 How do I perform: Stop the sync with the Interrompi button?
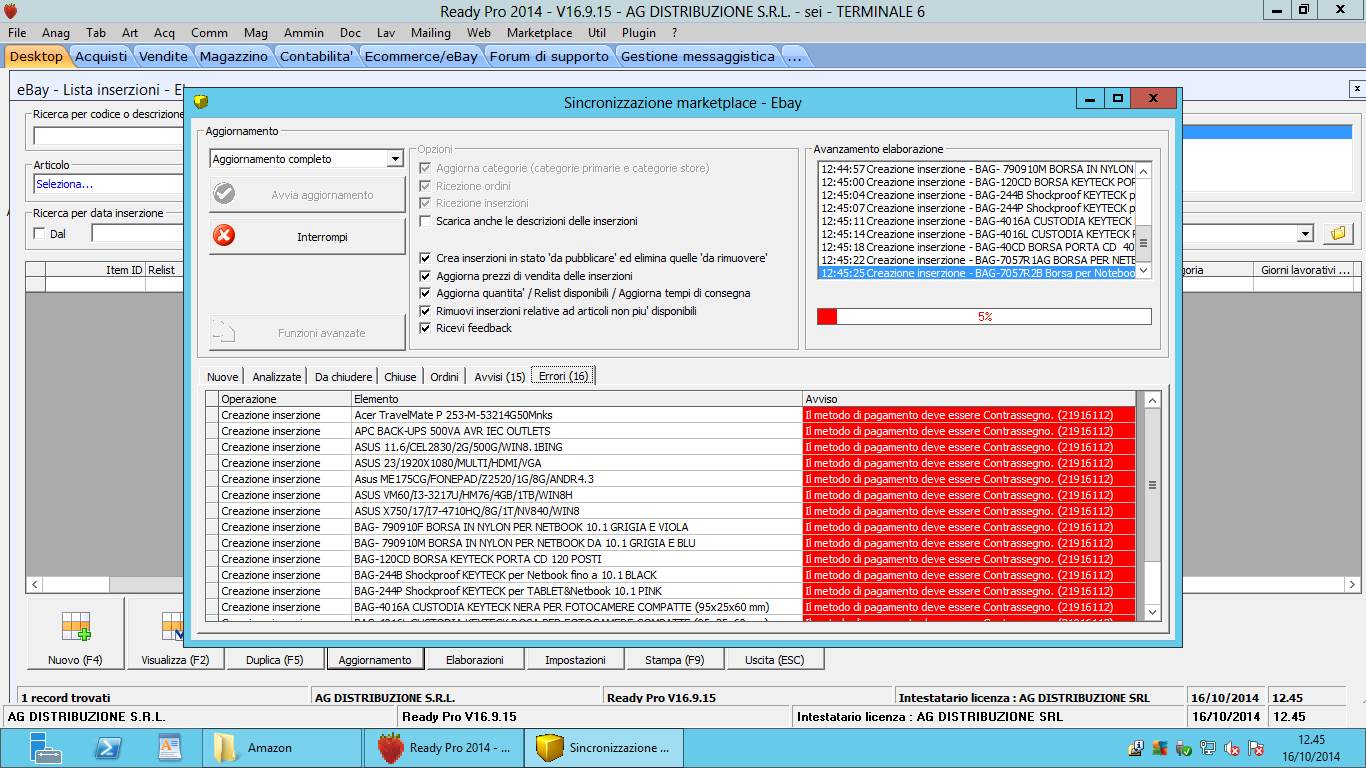[307, 236]
